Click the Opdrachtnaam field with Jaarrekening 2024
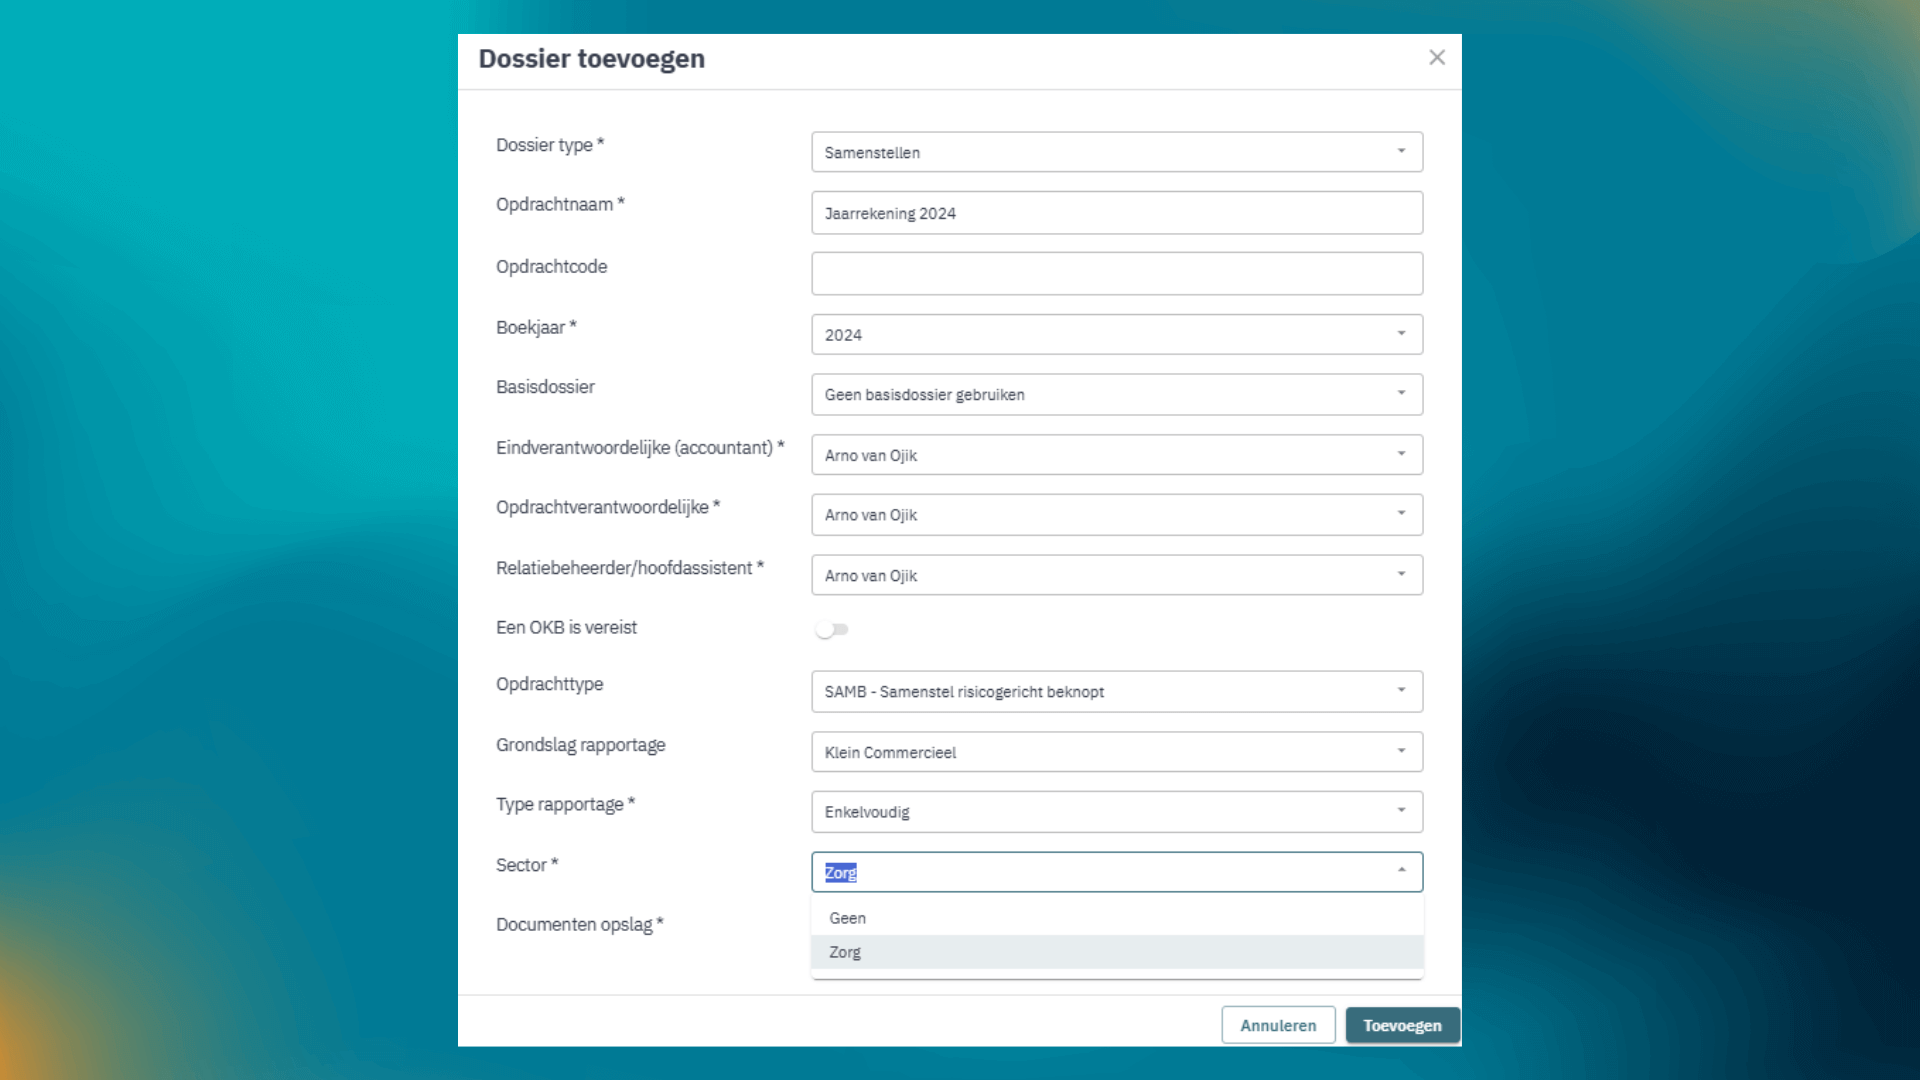1920x1080 pixels. [1117, 213]
